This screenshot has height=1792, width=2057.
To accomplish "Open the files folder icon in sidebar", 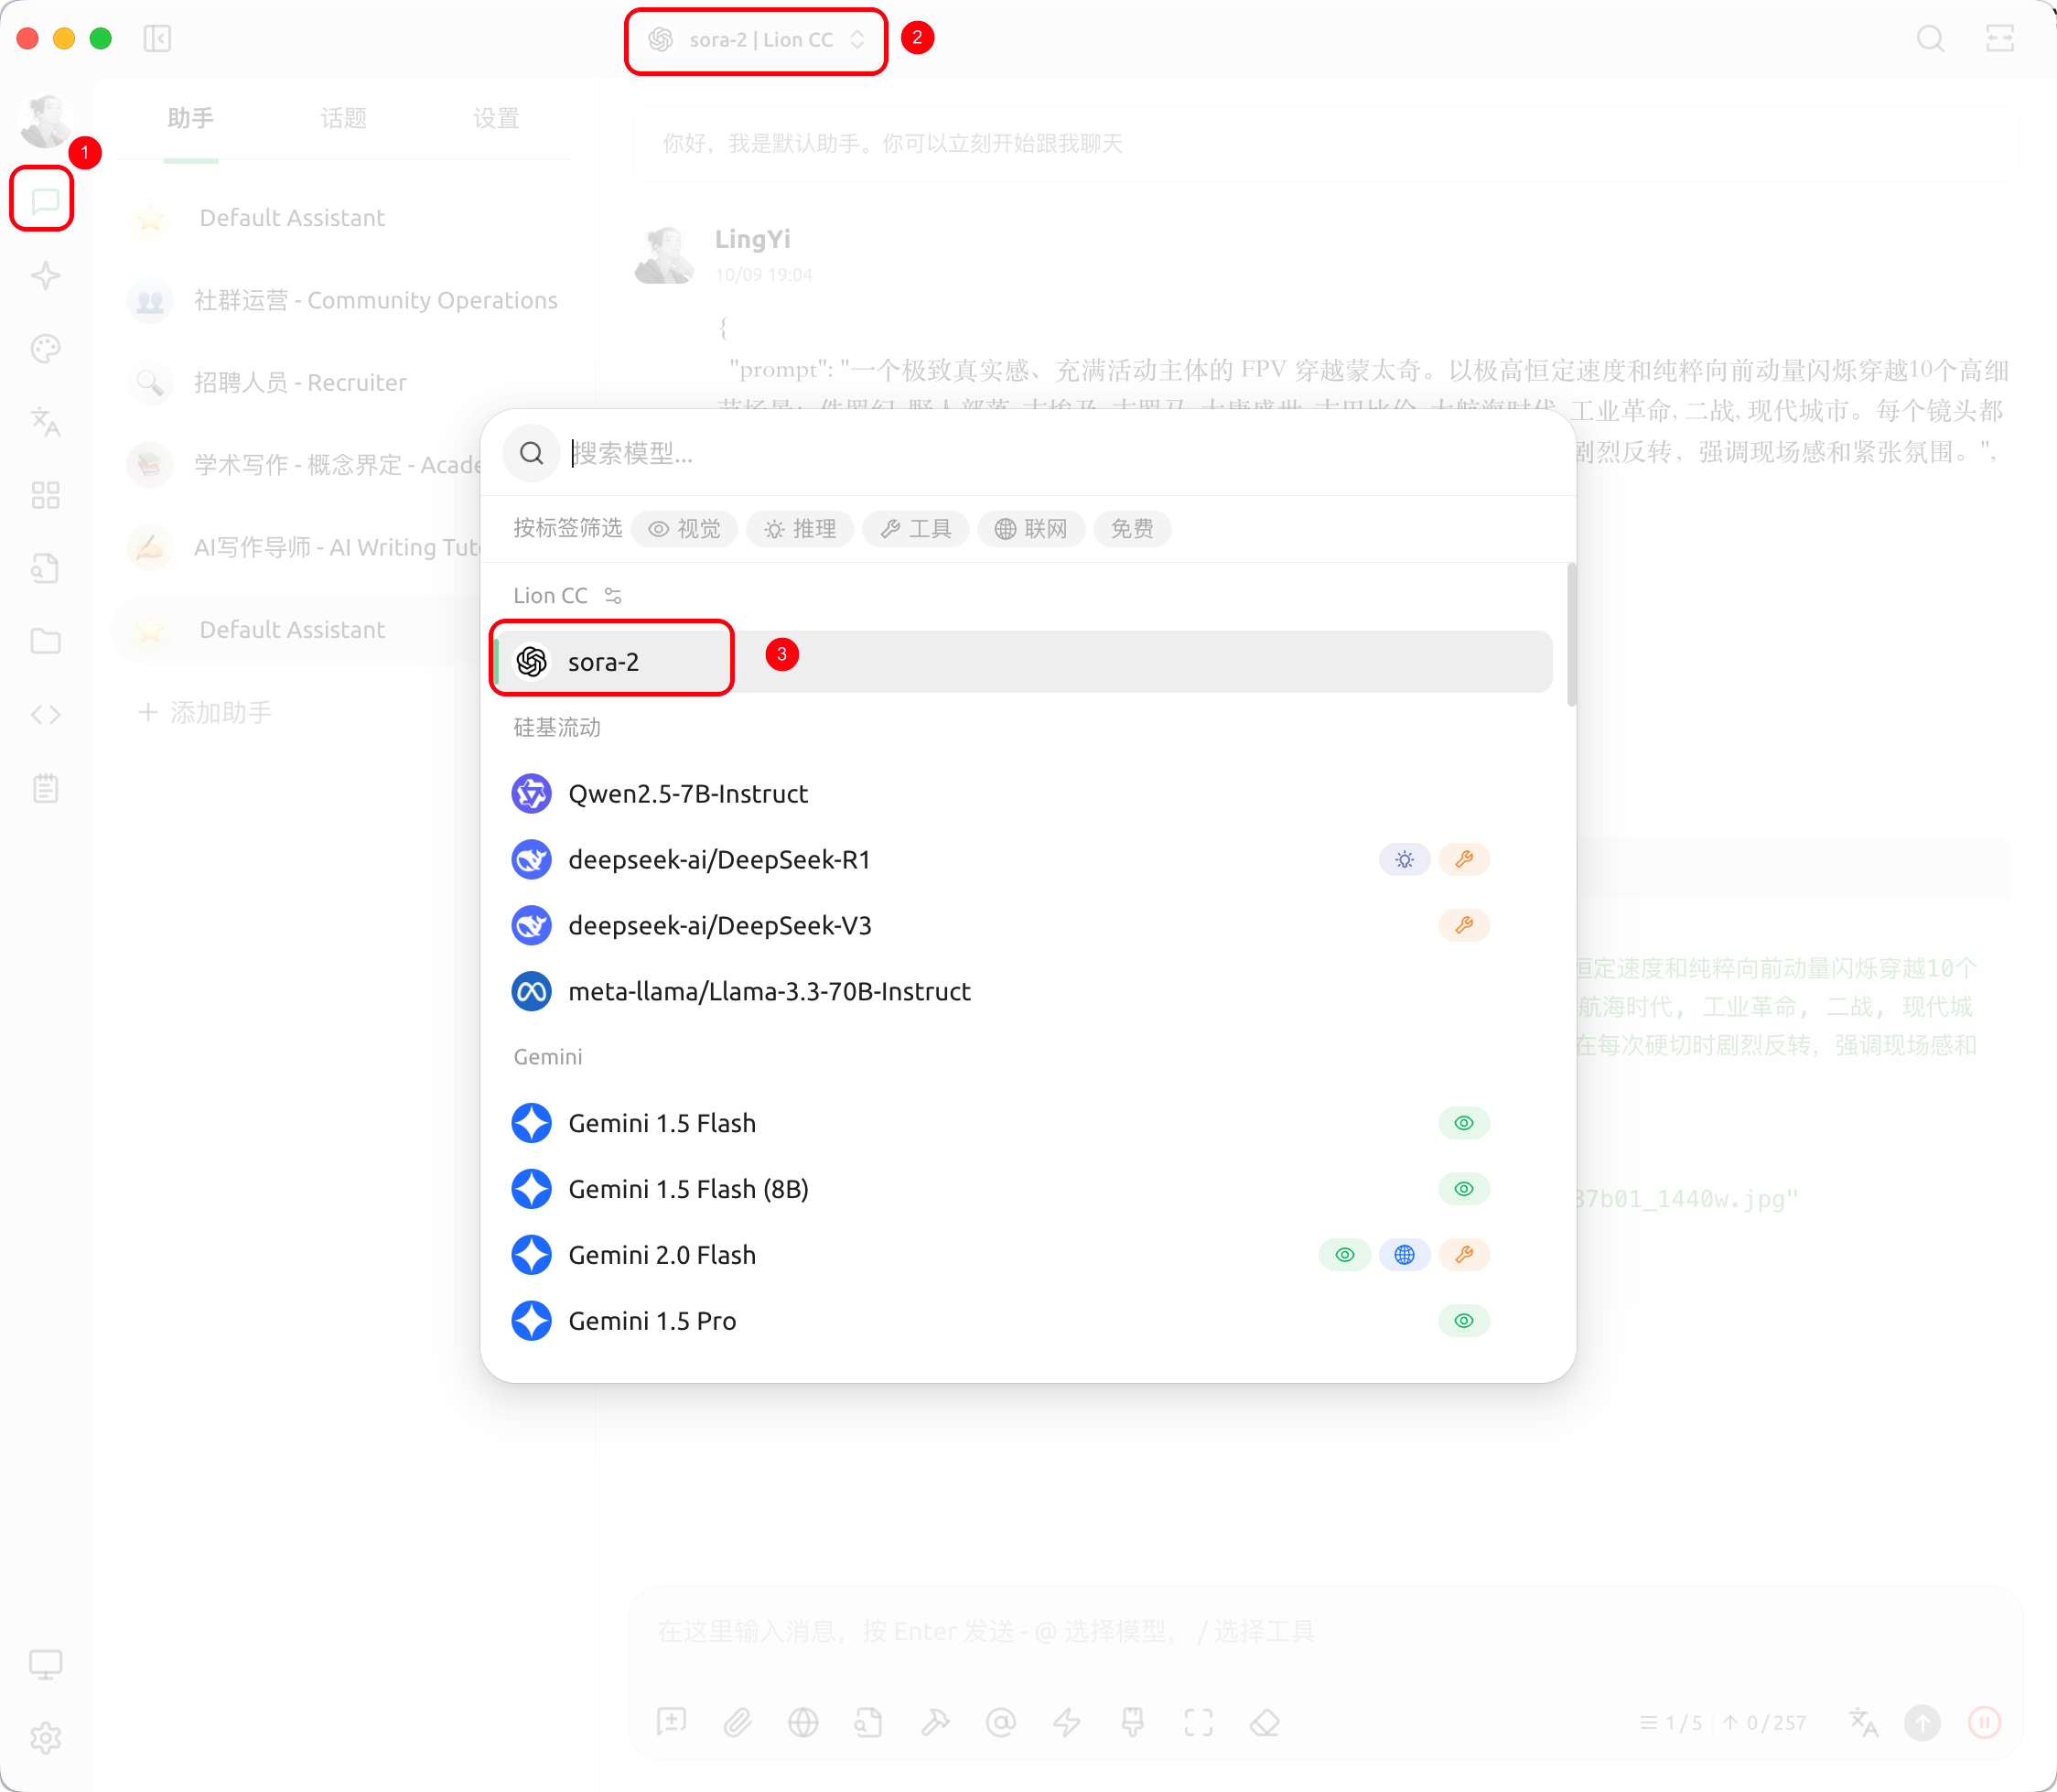I will click(x=45, y=641).
